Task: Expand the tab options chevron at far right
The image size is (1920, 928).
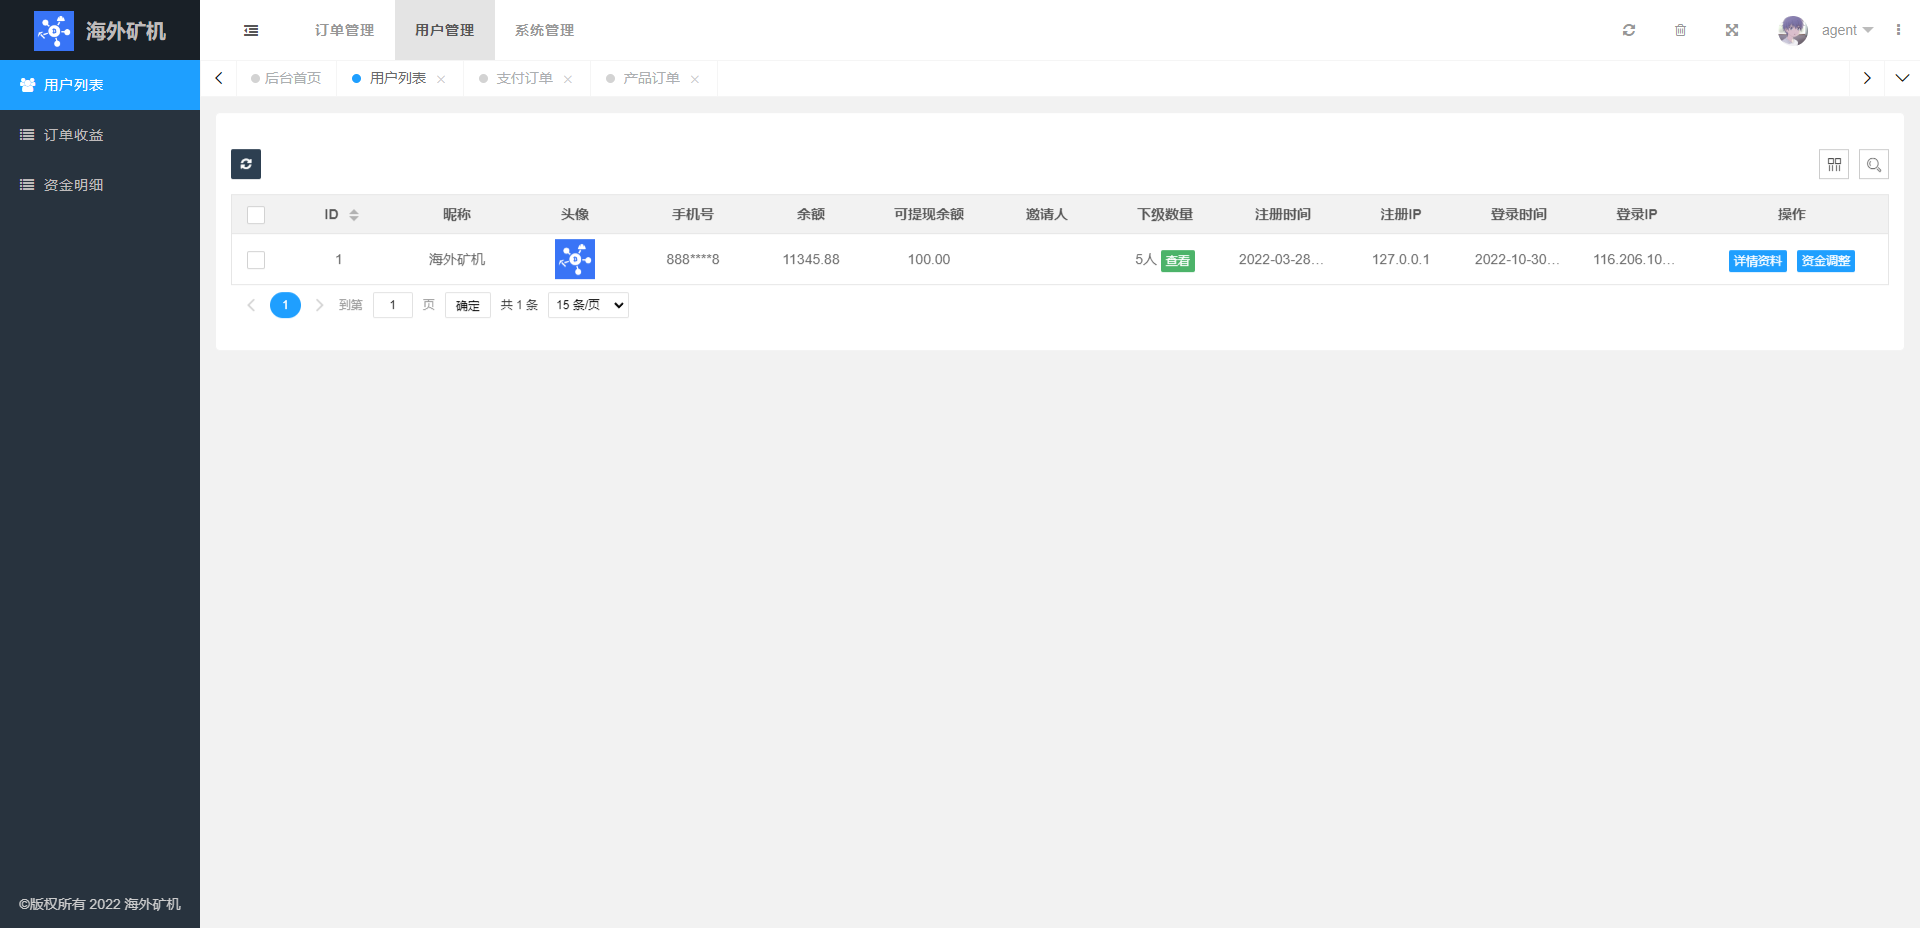Action: click(1902, 78)
